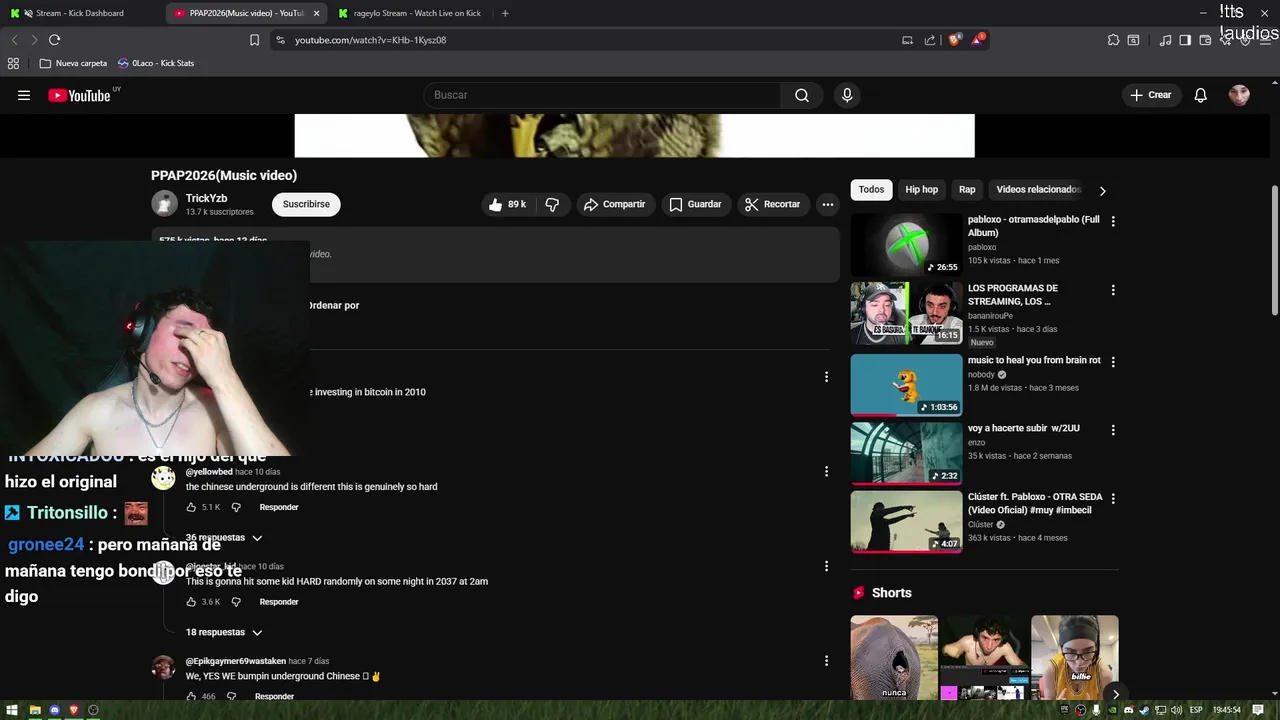
Task: Share this page from address bar
Action: pyautogui.click(x=930, y=40)
